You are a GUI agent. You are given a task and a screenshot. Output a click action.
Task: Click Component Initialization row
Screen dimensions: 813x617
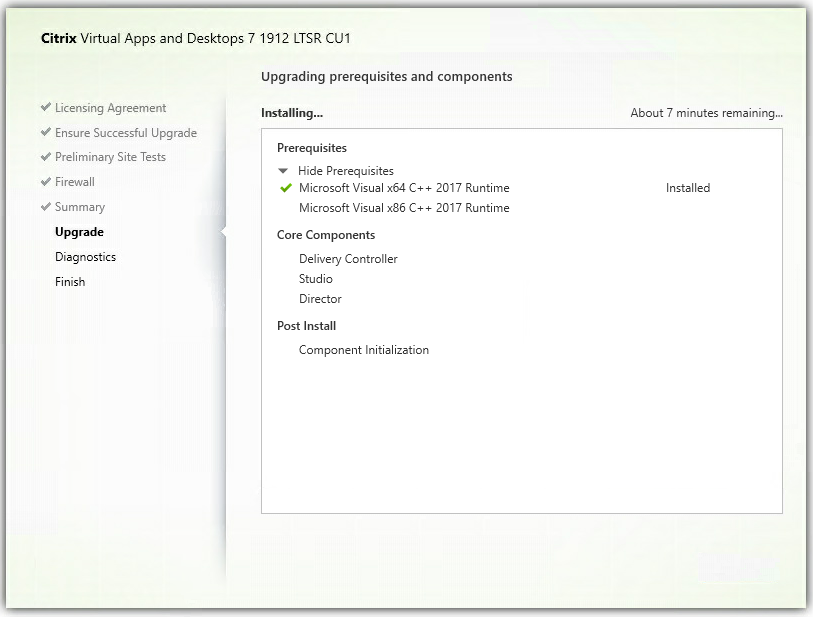tap(364, 350)
